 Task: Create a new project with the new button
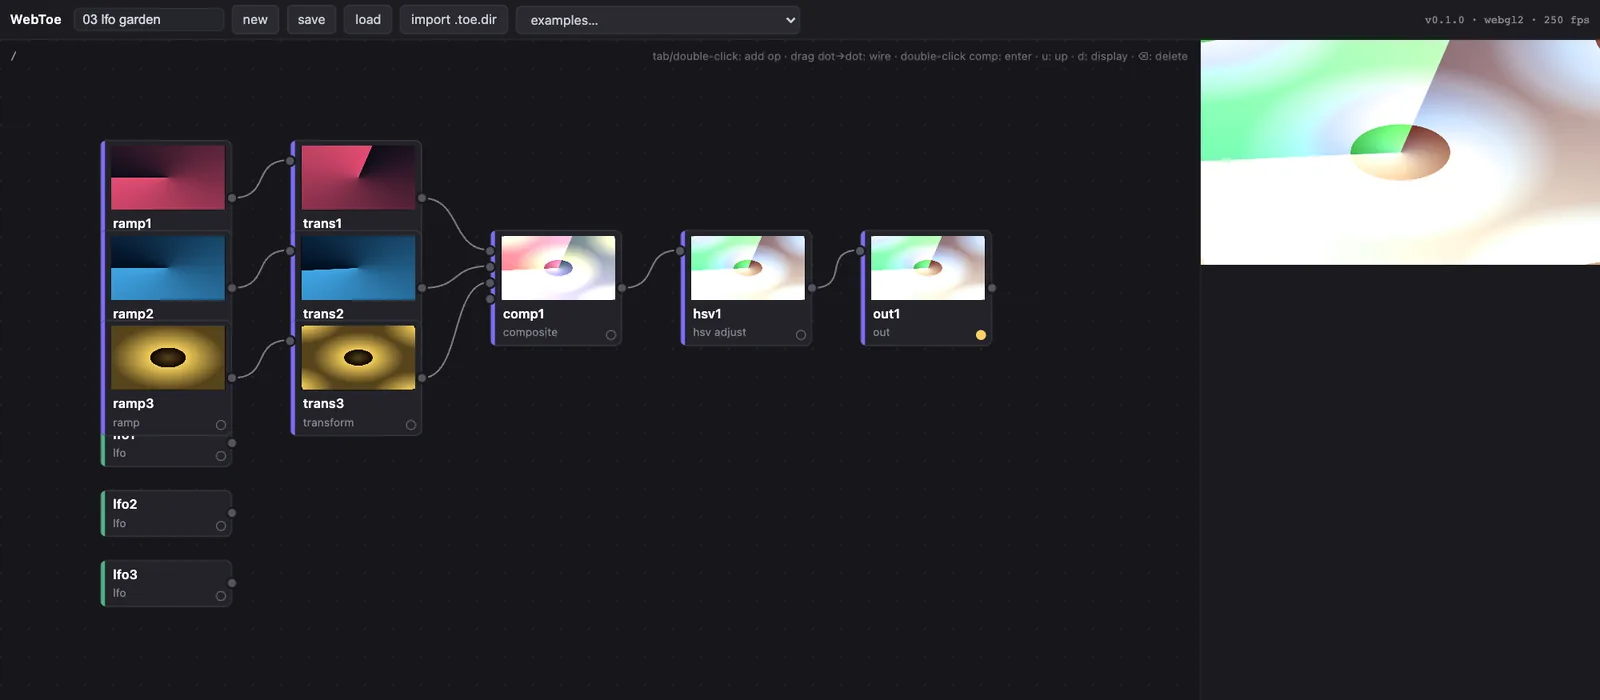coord(255,19)
